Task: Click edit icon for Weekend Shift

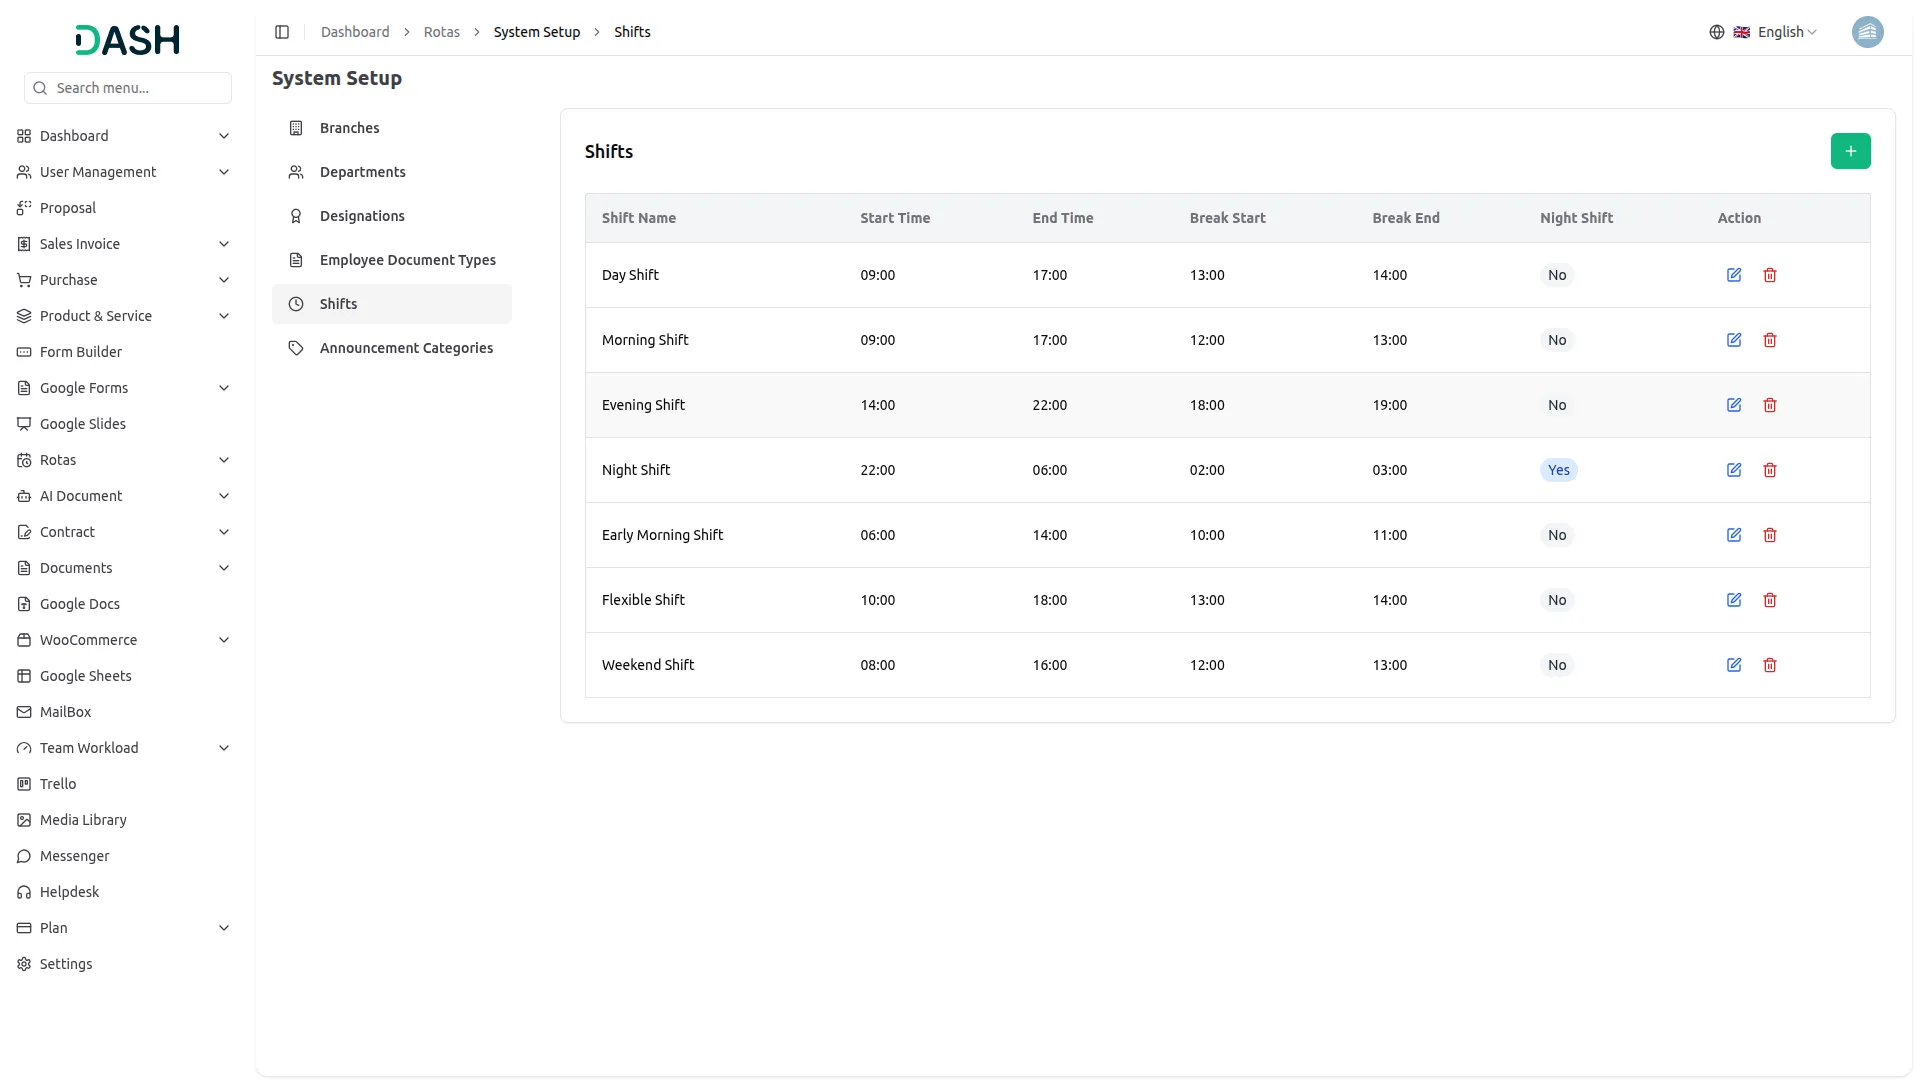Action: point(1734,665)
